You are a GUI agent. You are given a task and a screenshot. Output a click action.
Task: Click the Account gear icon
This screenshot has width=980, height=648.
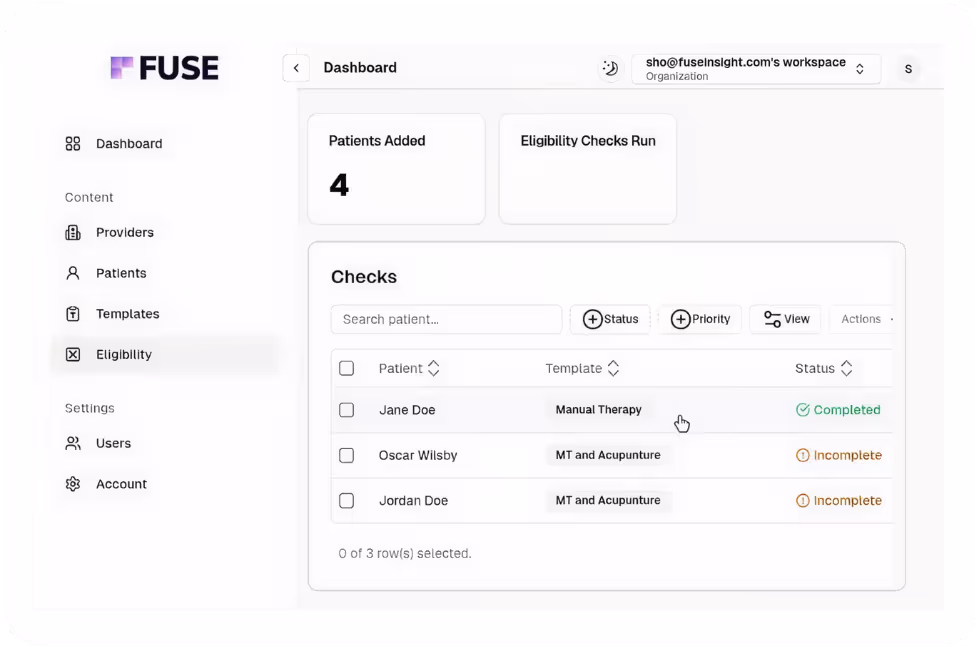point(73,484)
